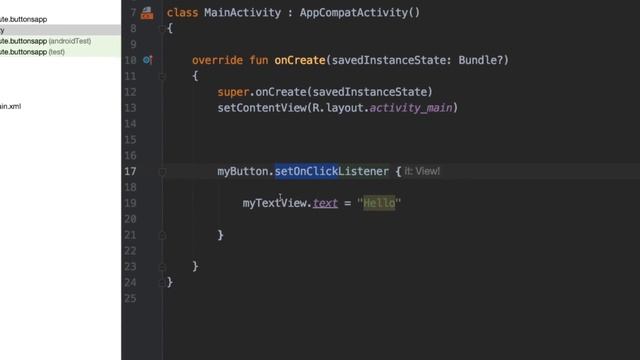Click line number 19 in the gutter
Viewport: 640px width, 360px height.
pyautogui.click(x=130, y=203)
